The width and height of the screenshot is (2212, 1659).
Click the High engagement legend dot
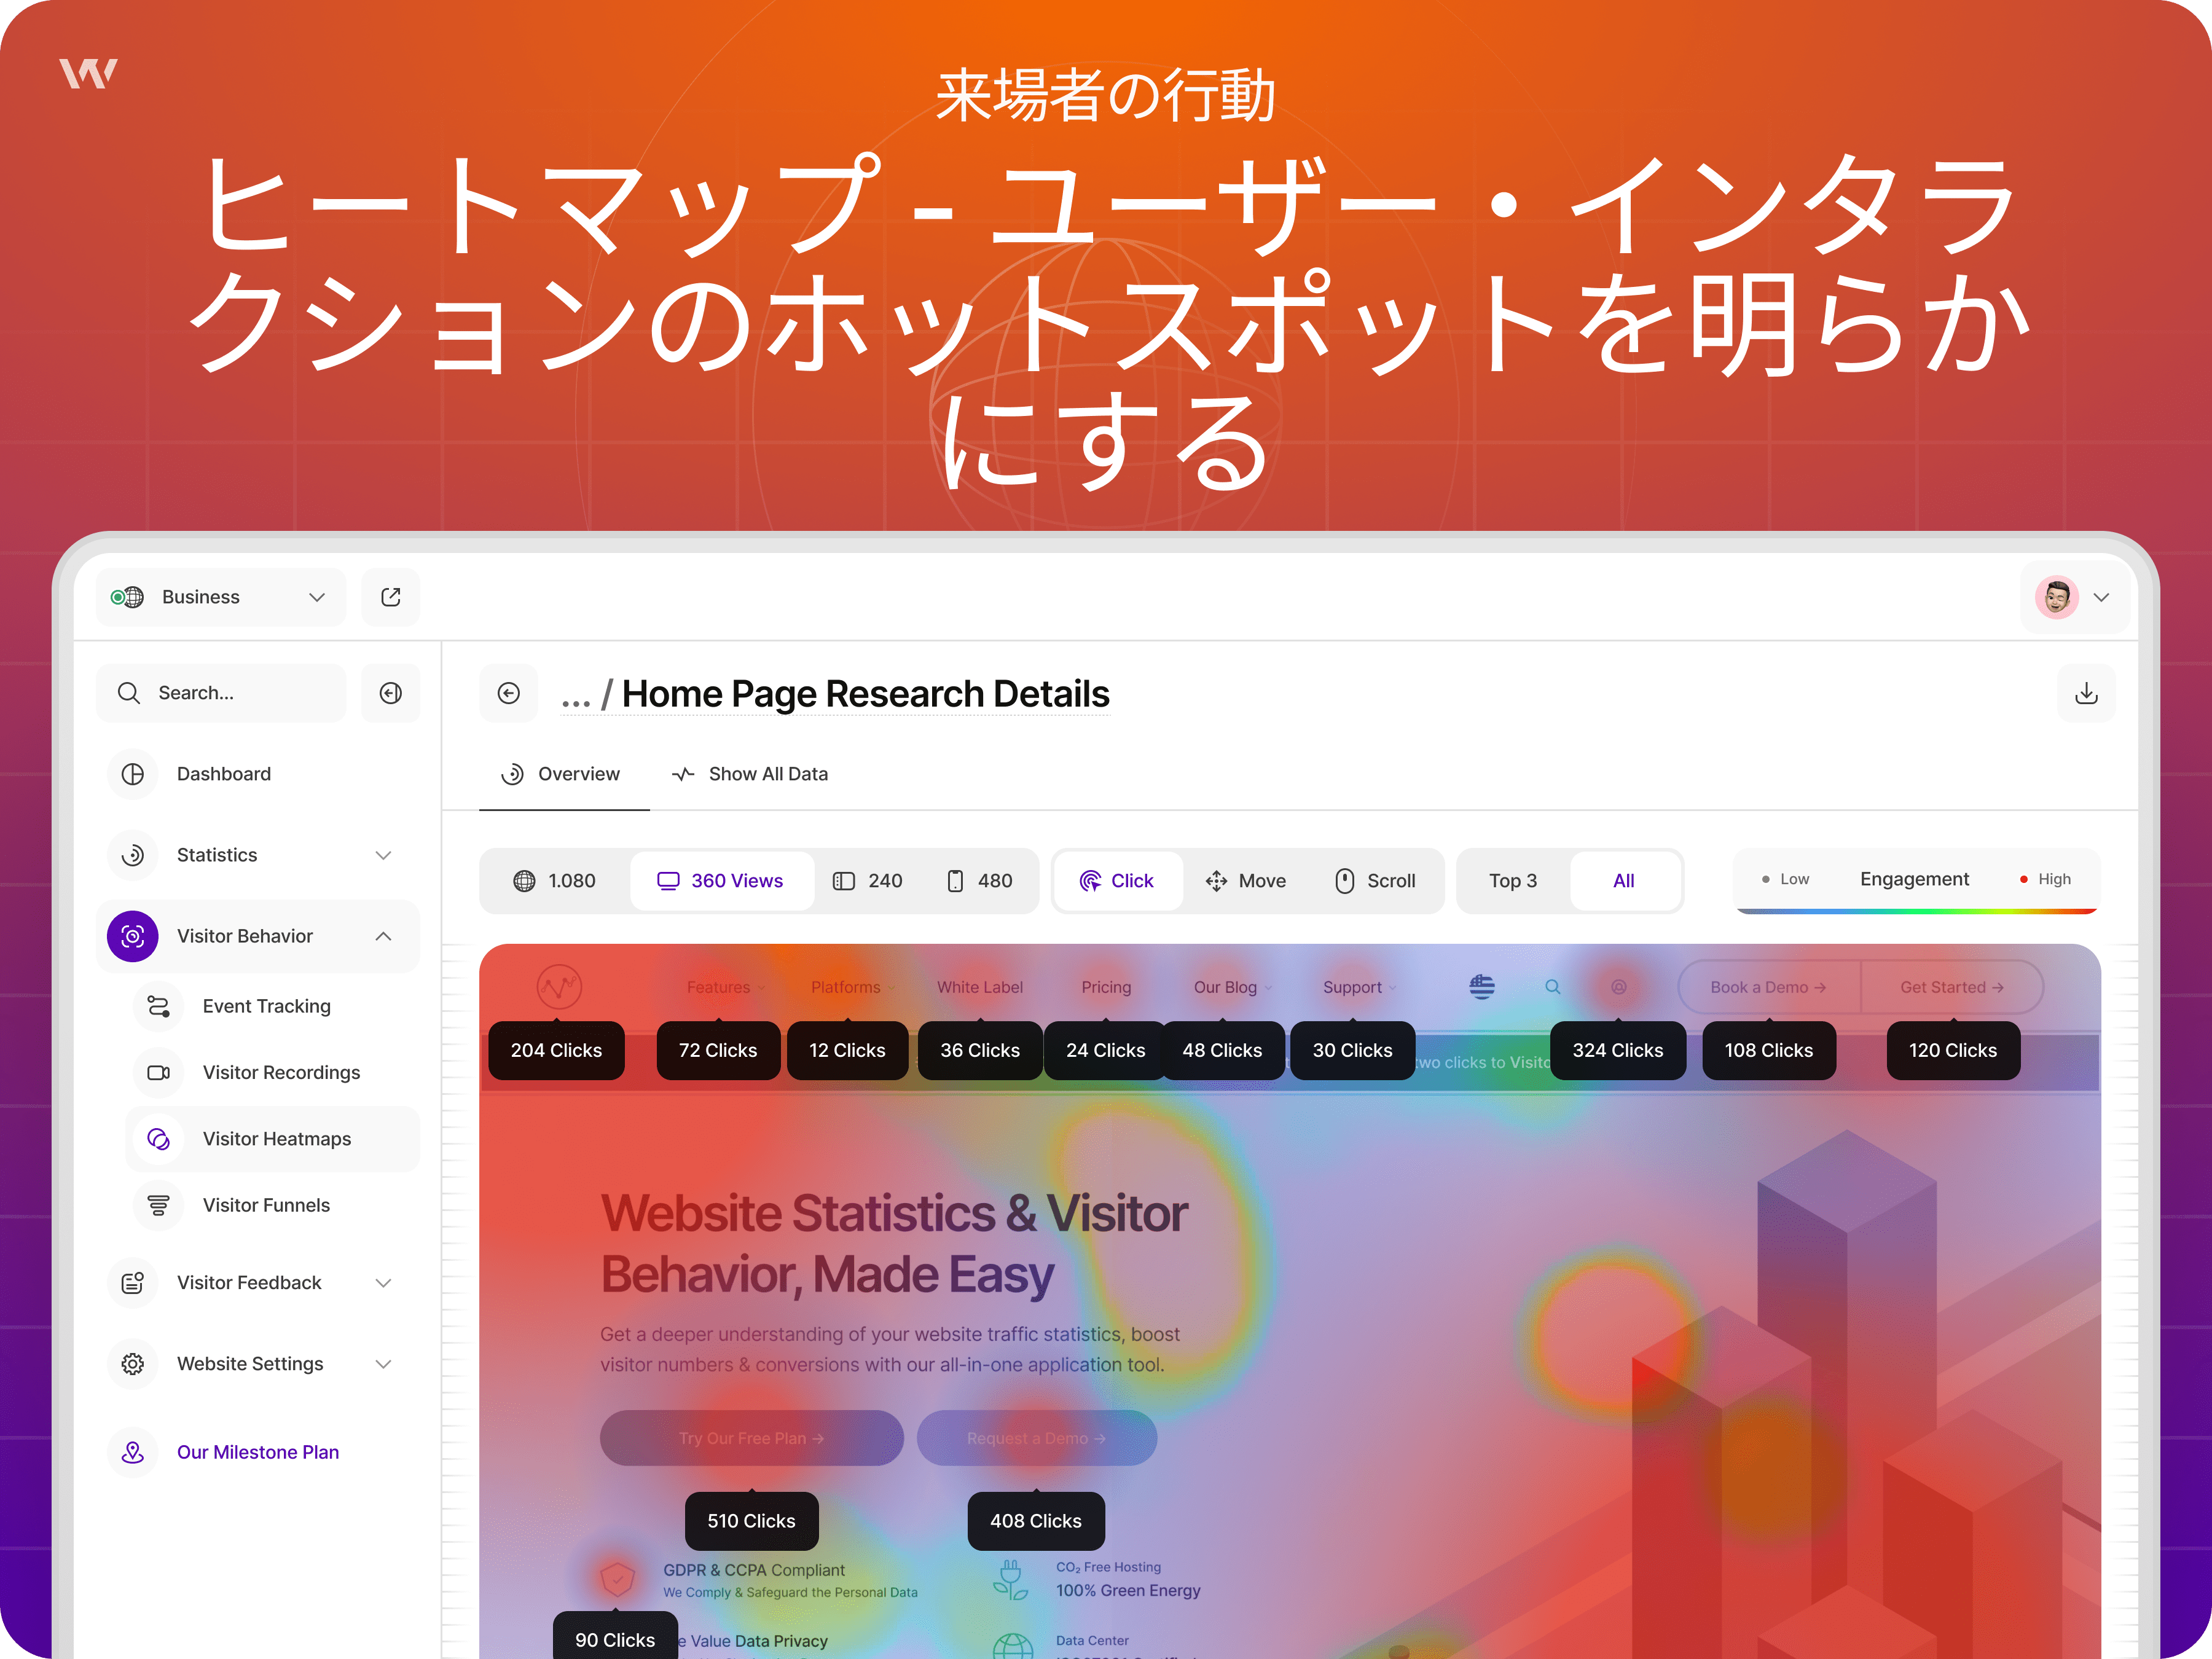[x=2024, y=879]
